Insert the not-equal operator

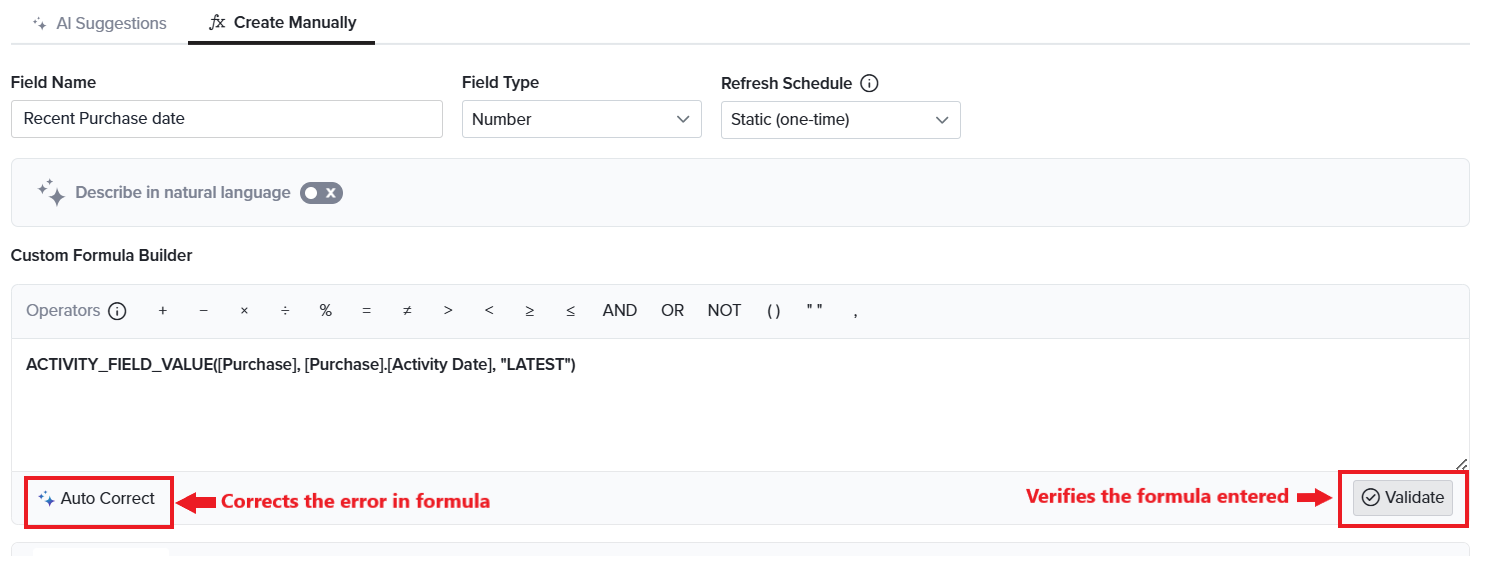click(407, 311)
